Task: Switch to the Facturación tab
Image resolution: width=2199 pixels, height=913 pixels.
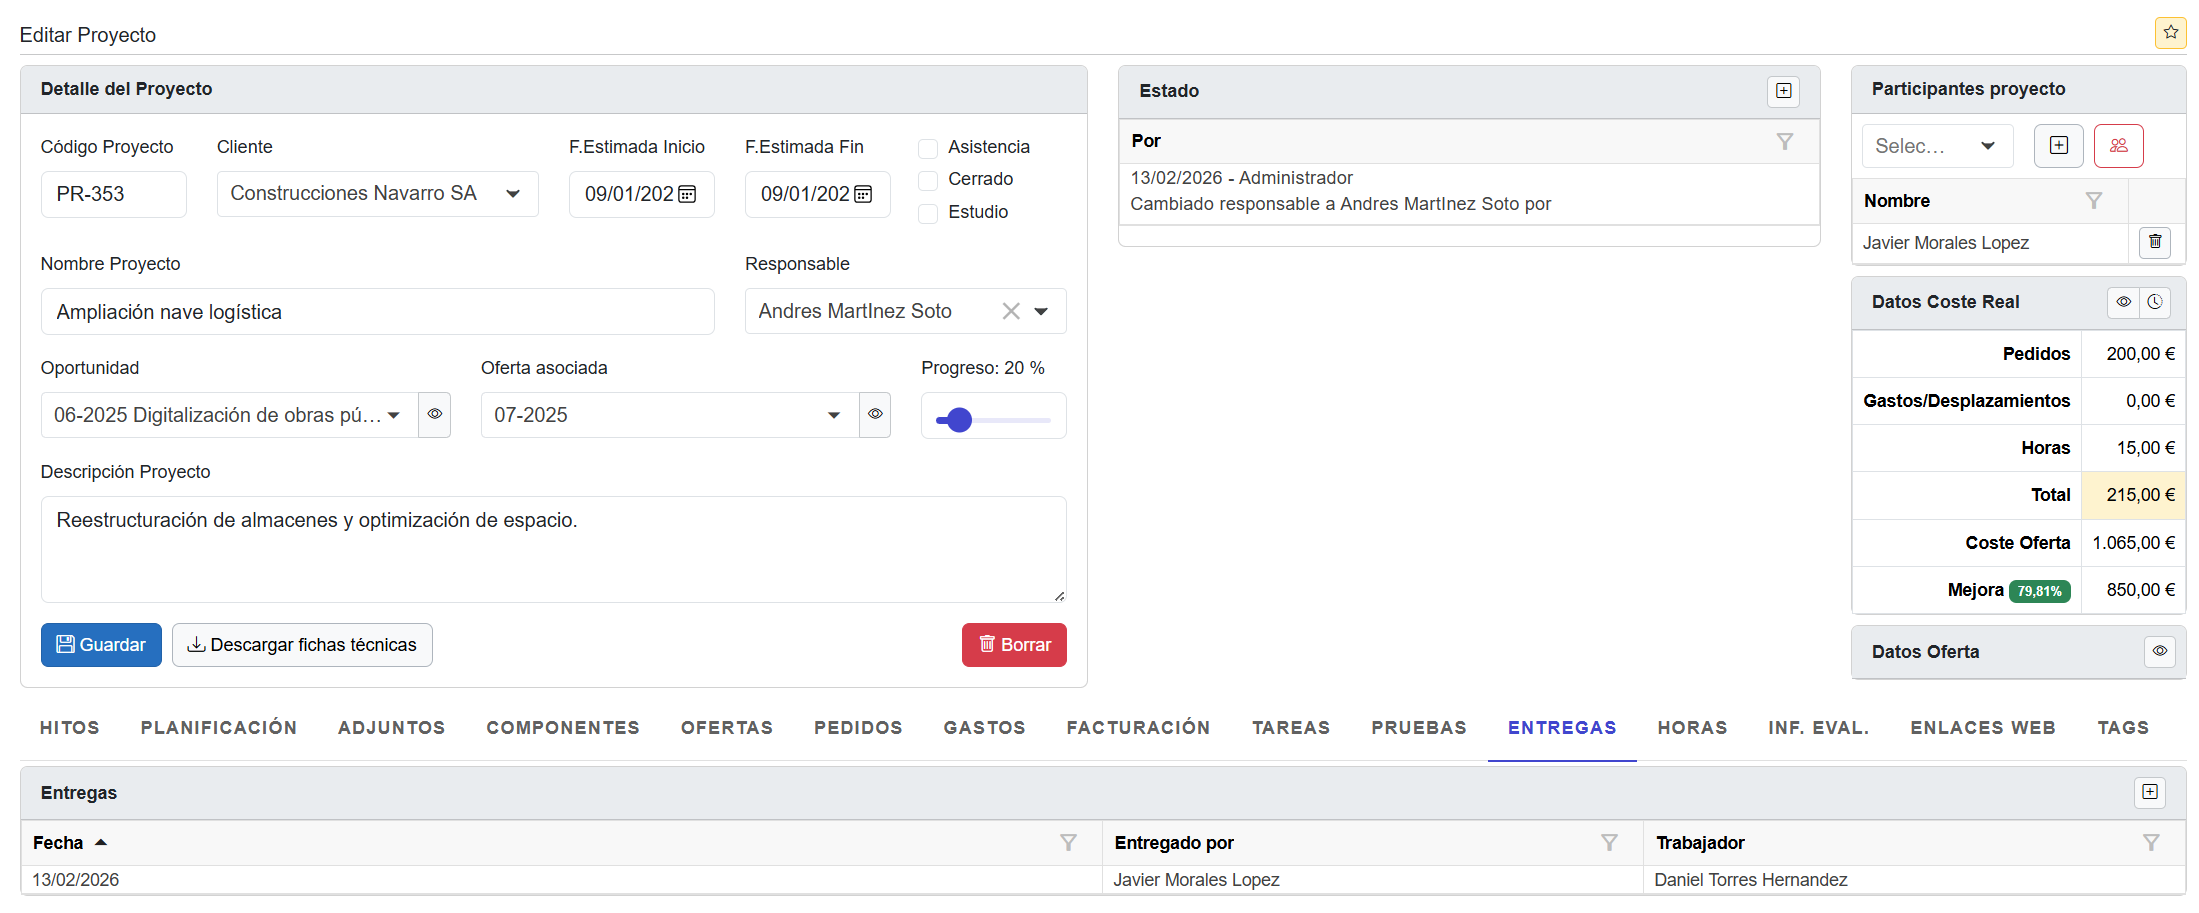Action: pos(1138,728)
